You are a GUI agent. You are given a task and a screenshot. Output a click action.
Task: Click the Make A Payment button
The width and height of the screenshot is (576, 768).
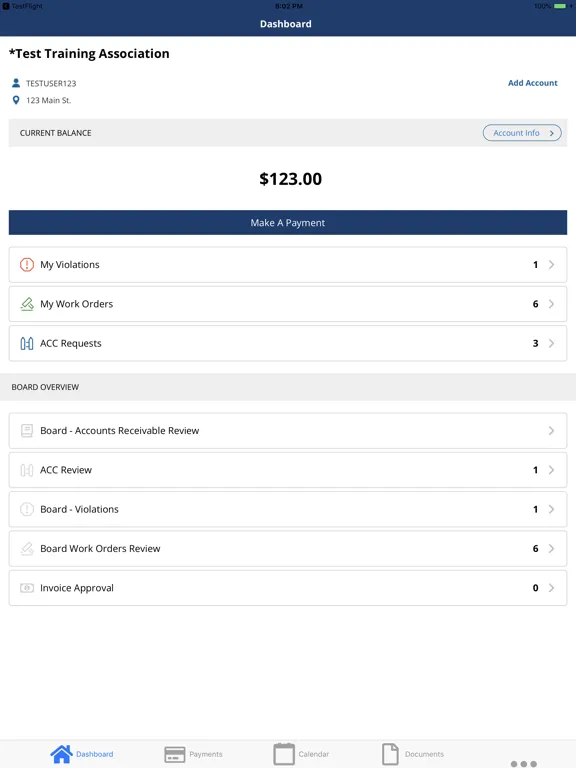pyautogui.click(x=288, y=222)
